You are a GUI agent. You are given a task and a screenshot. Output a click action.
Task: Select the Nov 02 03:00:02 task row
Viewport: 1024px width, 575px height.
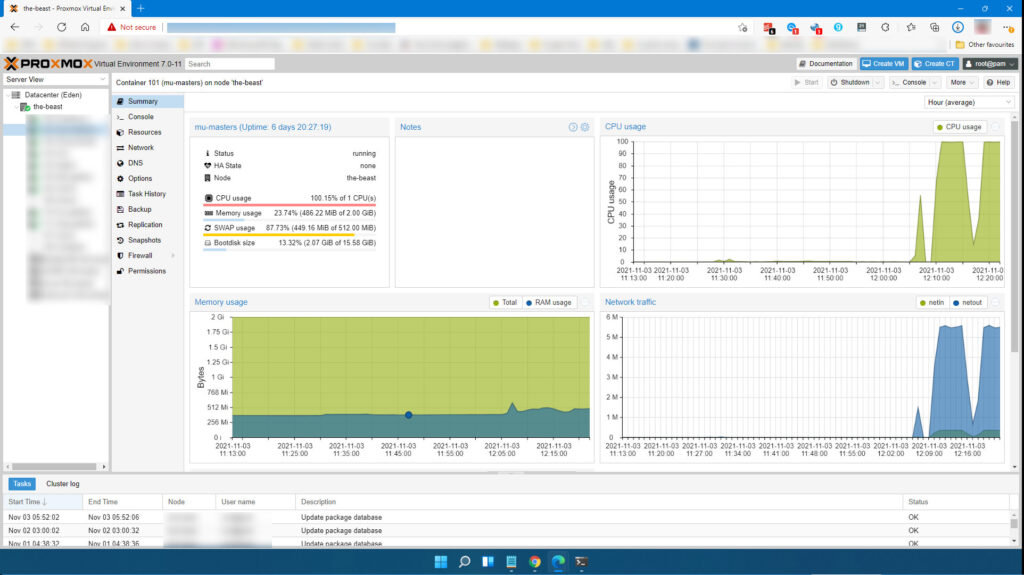click(506, 531)
